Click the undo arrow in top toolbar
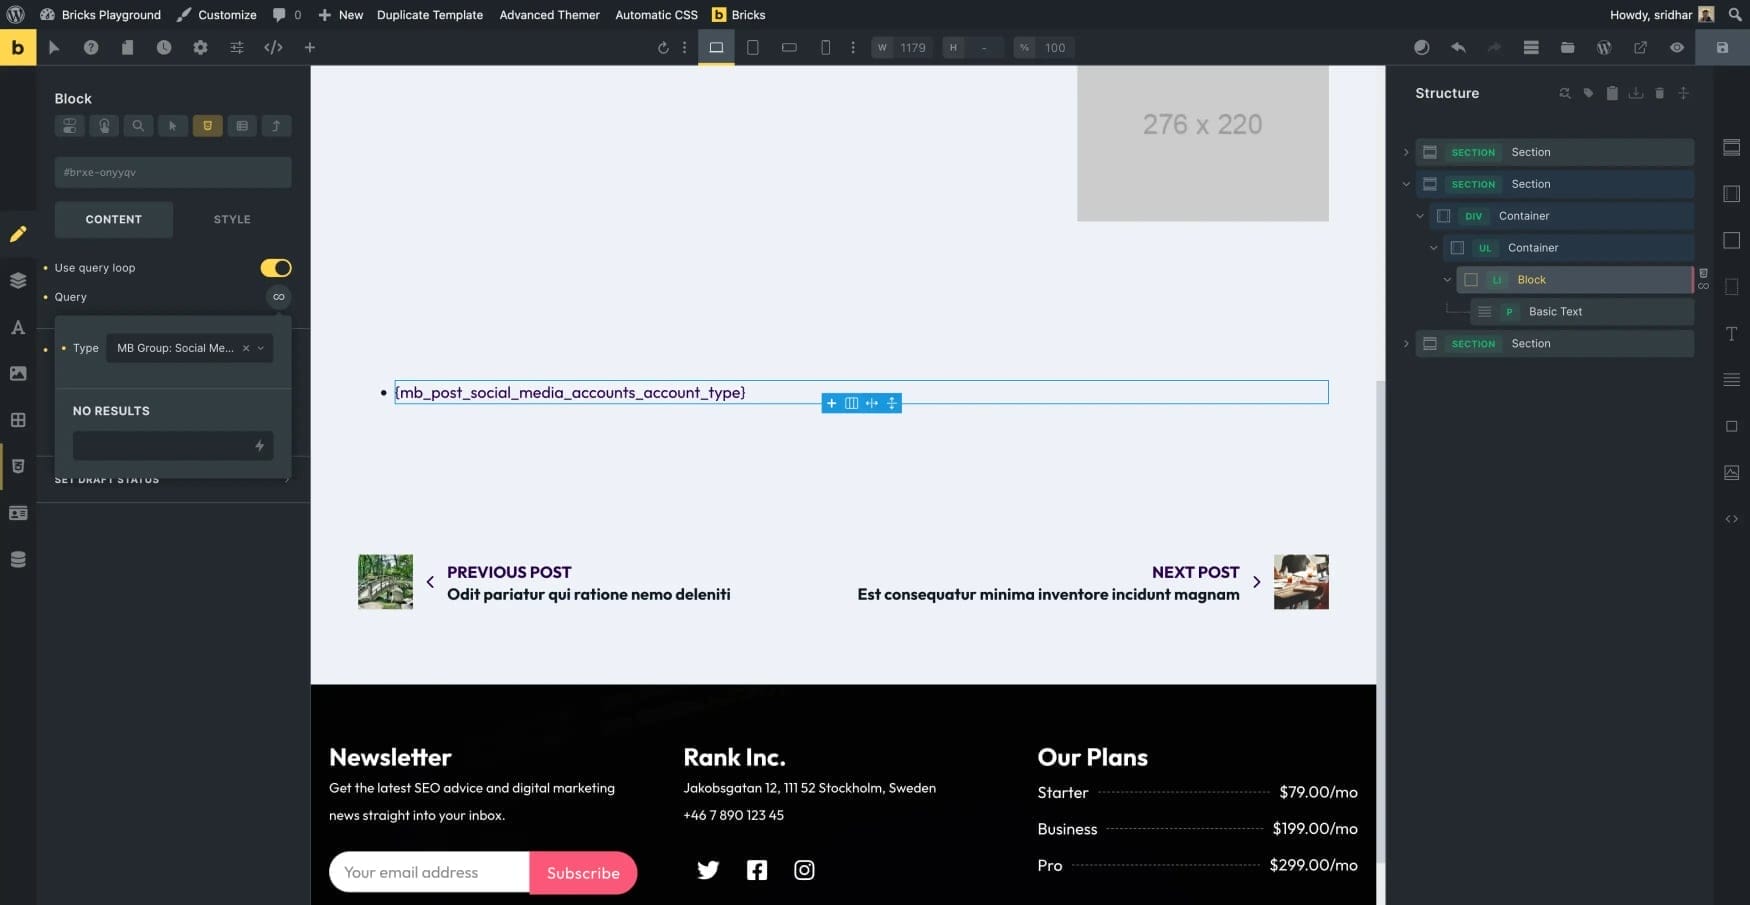Viewport: 1750px width, 905px height. [1458, 48]
